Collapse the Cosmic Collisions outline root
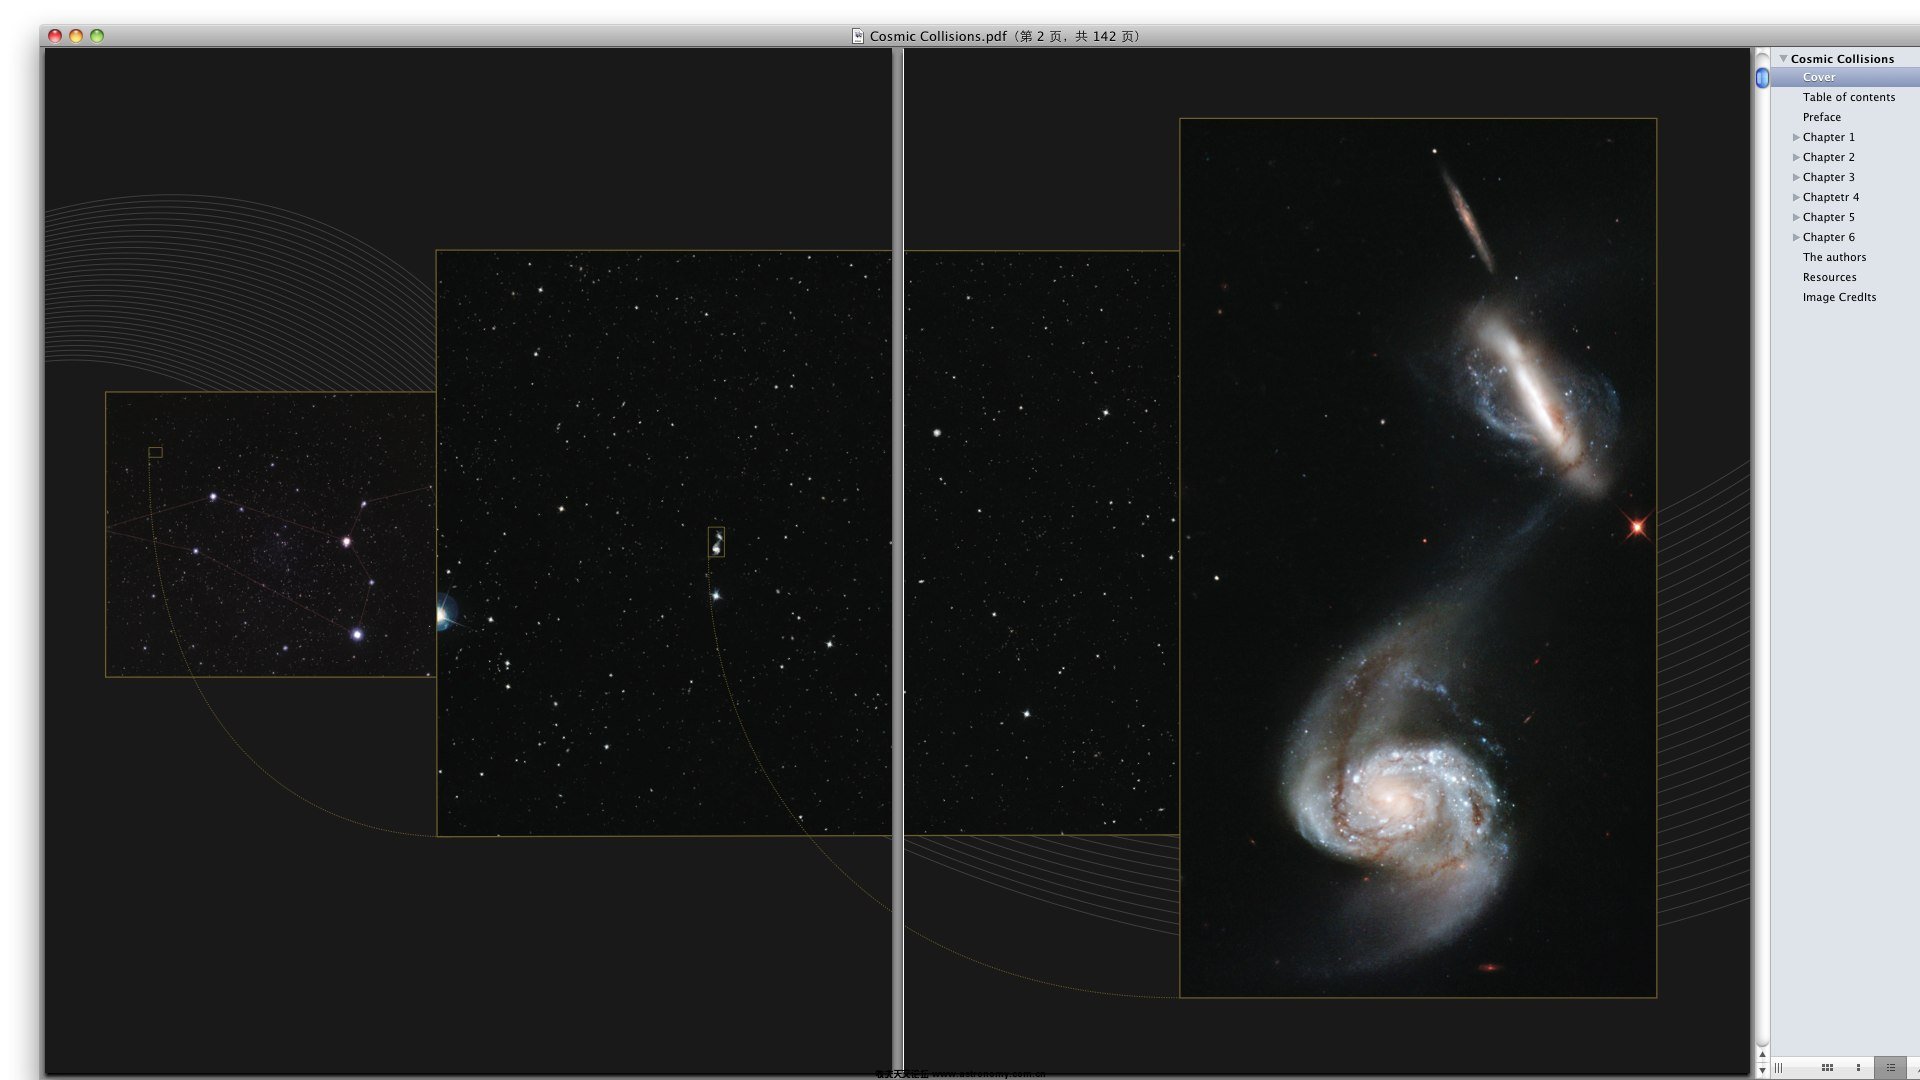The image size is (1920, 1080). point(1783,59)
